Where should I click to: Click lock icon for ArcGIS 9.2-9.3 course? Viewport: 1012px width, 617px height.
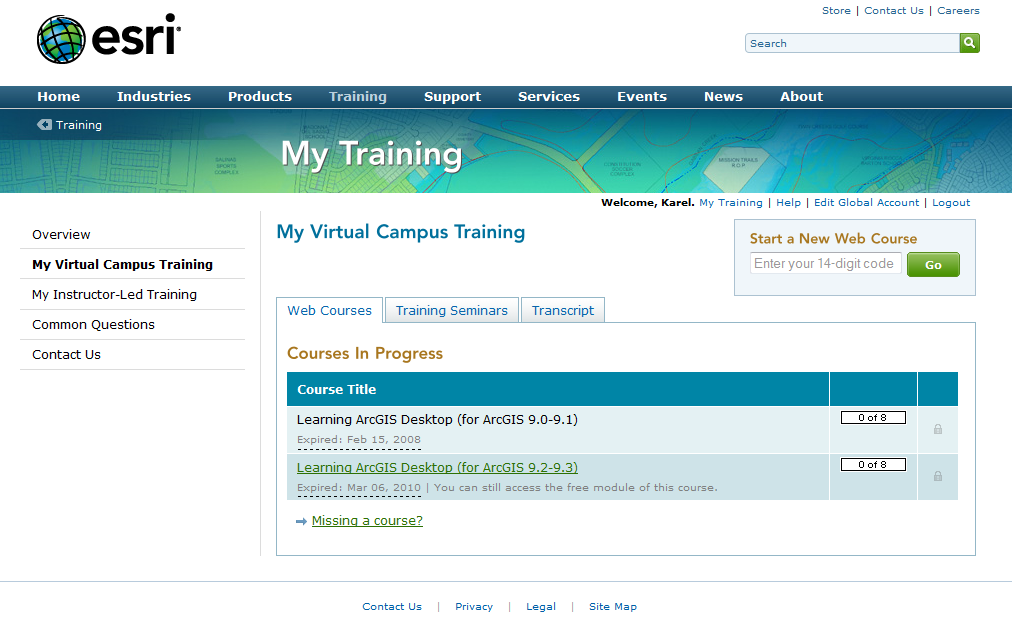pos(938,476)
